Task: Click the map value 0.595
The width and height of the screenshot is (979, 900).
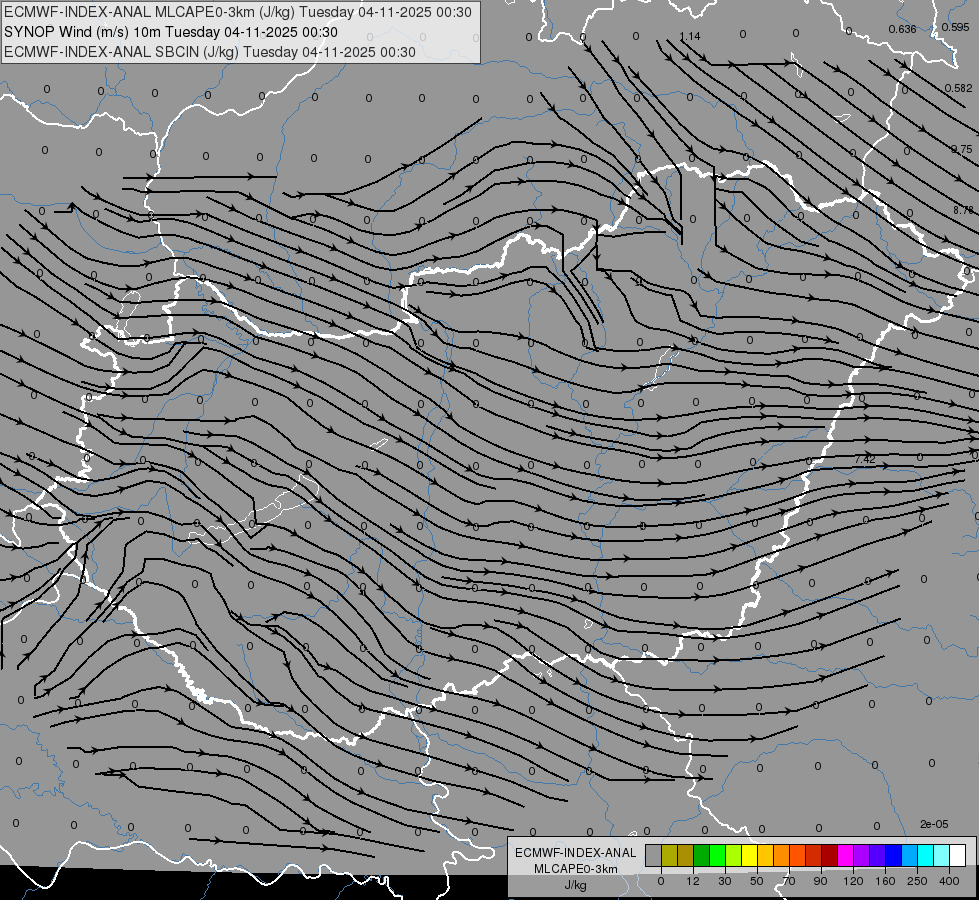Action: pos(956,27)
